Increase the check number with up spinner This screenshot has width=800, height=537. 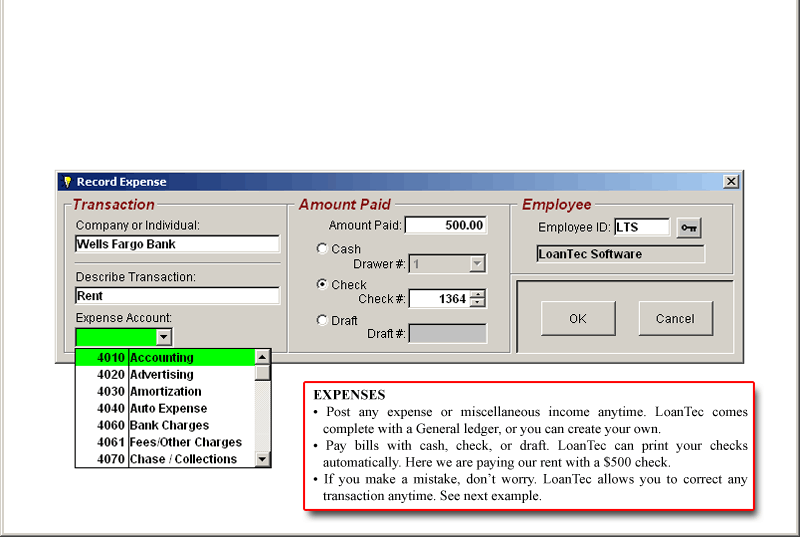pyautogui.click(x=477, y=294)
